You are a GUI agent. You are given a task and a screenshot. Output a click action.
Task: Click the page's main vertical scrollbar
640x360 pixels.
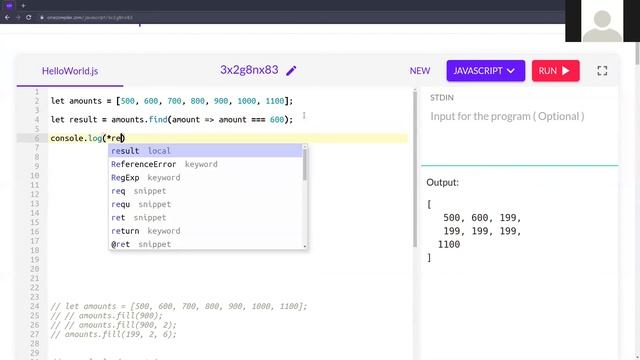click(637, 52)
